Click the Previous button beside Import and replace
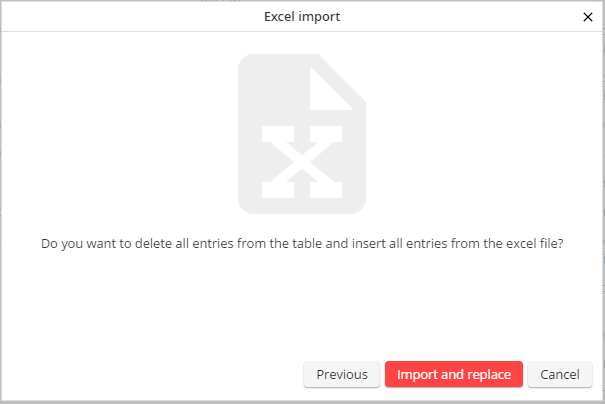The height and width of the screenshot is (404, 605). pos(342,374)
